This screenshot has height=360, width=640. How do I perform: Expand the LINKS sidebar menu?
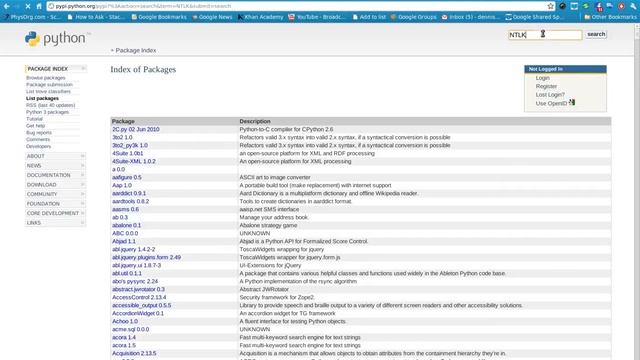point(56,222)
